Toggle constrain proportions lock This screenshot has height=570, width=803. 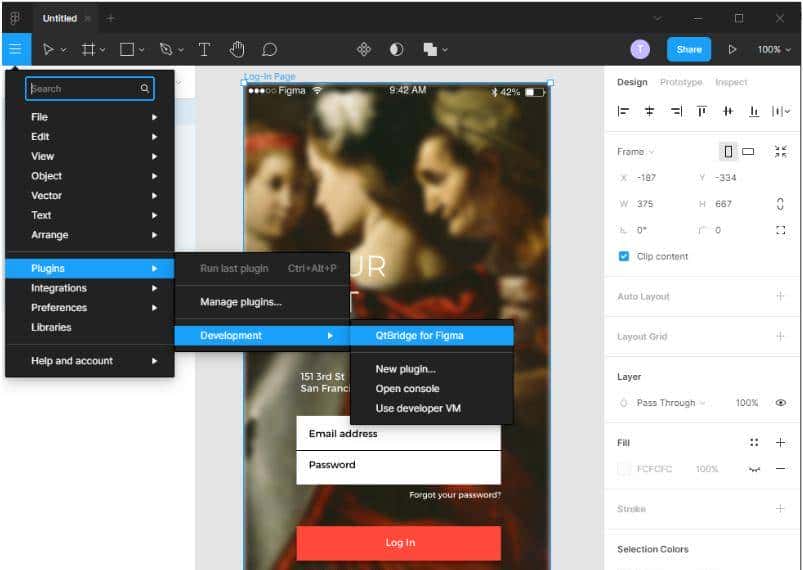click(x=780, y=204)
